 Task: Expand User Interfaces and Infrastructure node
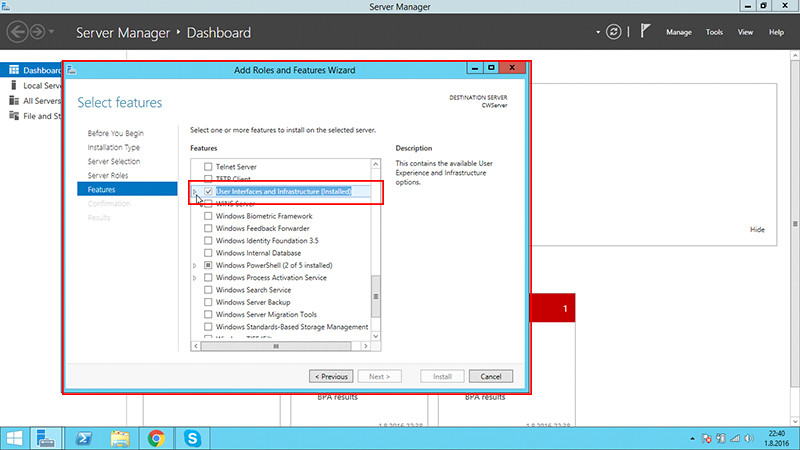pyautogui.click(x=194, y=191)
